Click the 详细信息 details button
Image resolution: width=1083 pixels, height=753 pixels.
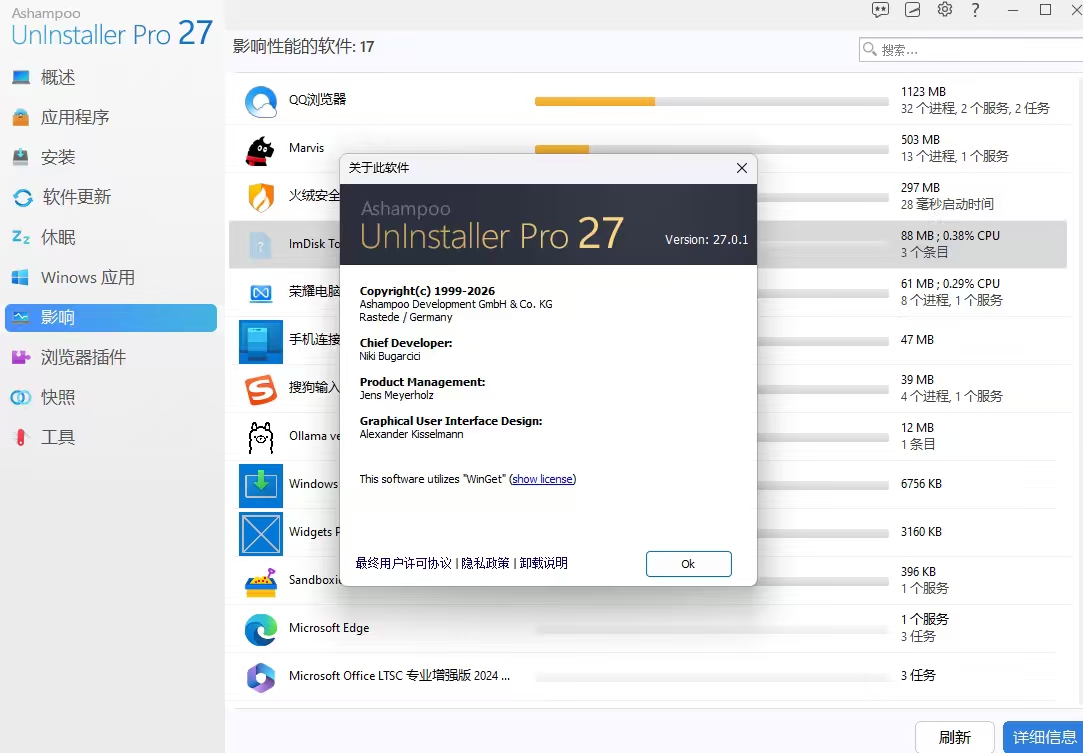tap(1044, 737)
